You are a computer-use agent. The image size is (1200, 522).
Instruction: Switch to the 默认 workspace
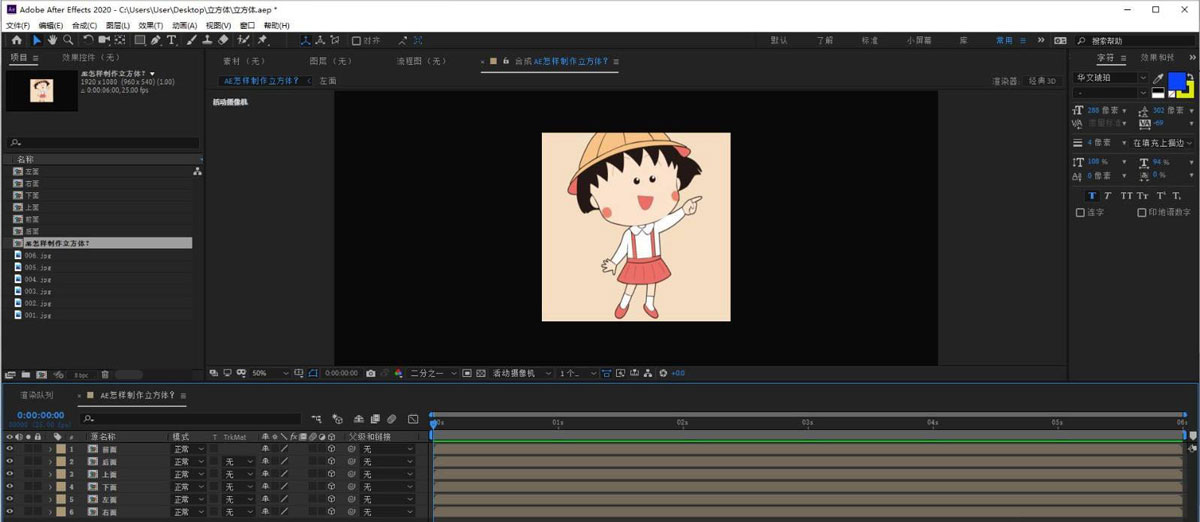tap(779, 41)
